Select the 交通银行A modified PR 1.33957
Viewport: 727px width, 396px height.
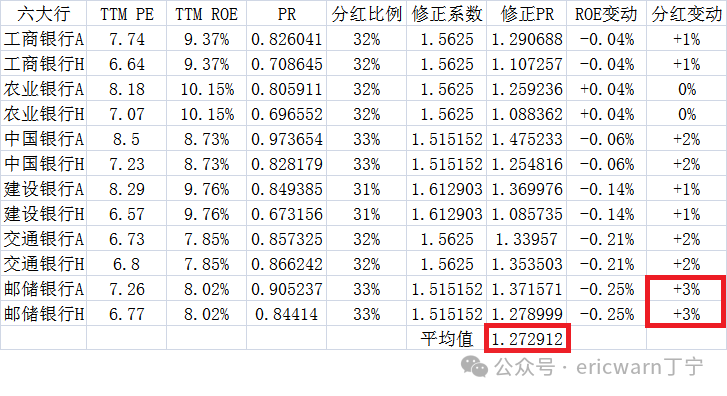pyautogui.click(x=527, y=239)
